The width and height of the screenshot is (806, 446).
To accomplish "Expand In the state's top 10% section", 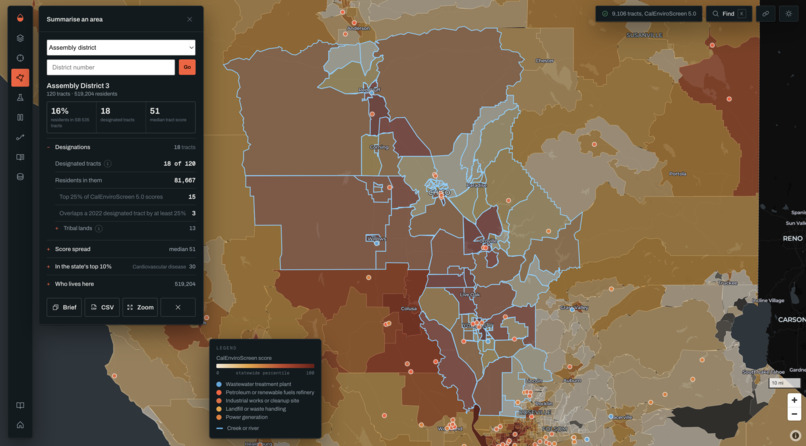I will tap(121, 267).
